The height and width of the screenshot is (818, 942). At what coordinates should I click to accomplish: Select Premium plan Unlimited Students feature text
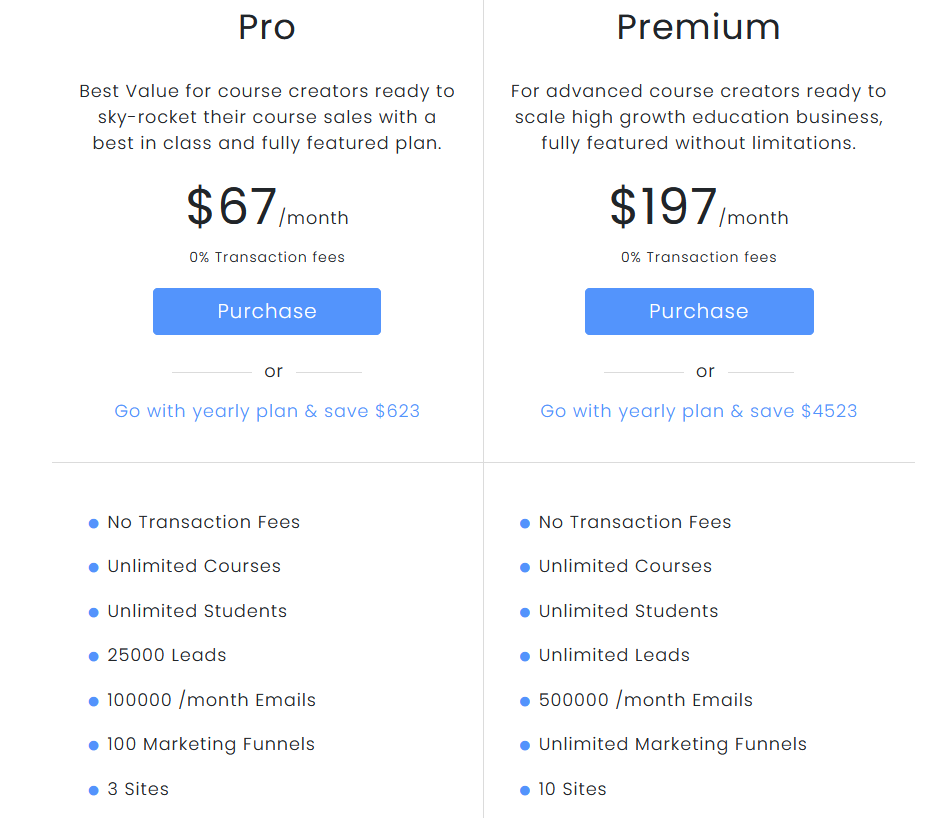tap(628, 611)
